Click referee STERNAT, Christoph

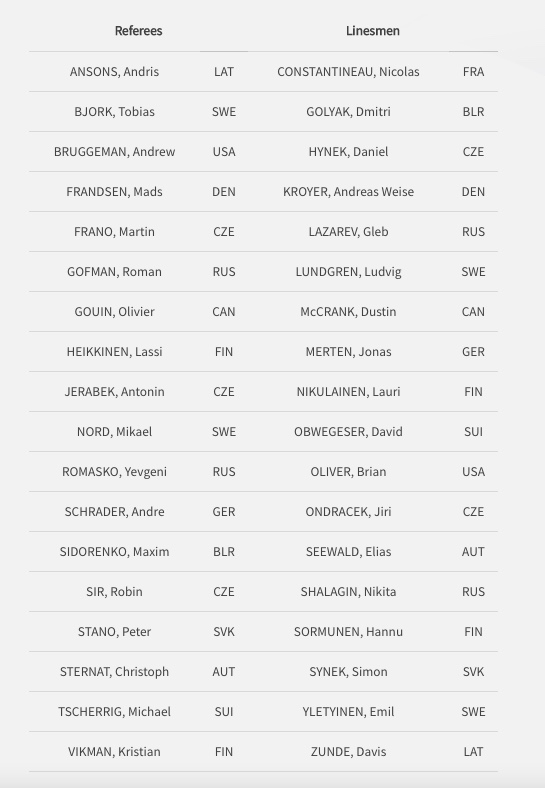[x=114, y=671]
